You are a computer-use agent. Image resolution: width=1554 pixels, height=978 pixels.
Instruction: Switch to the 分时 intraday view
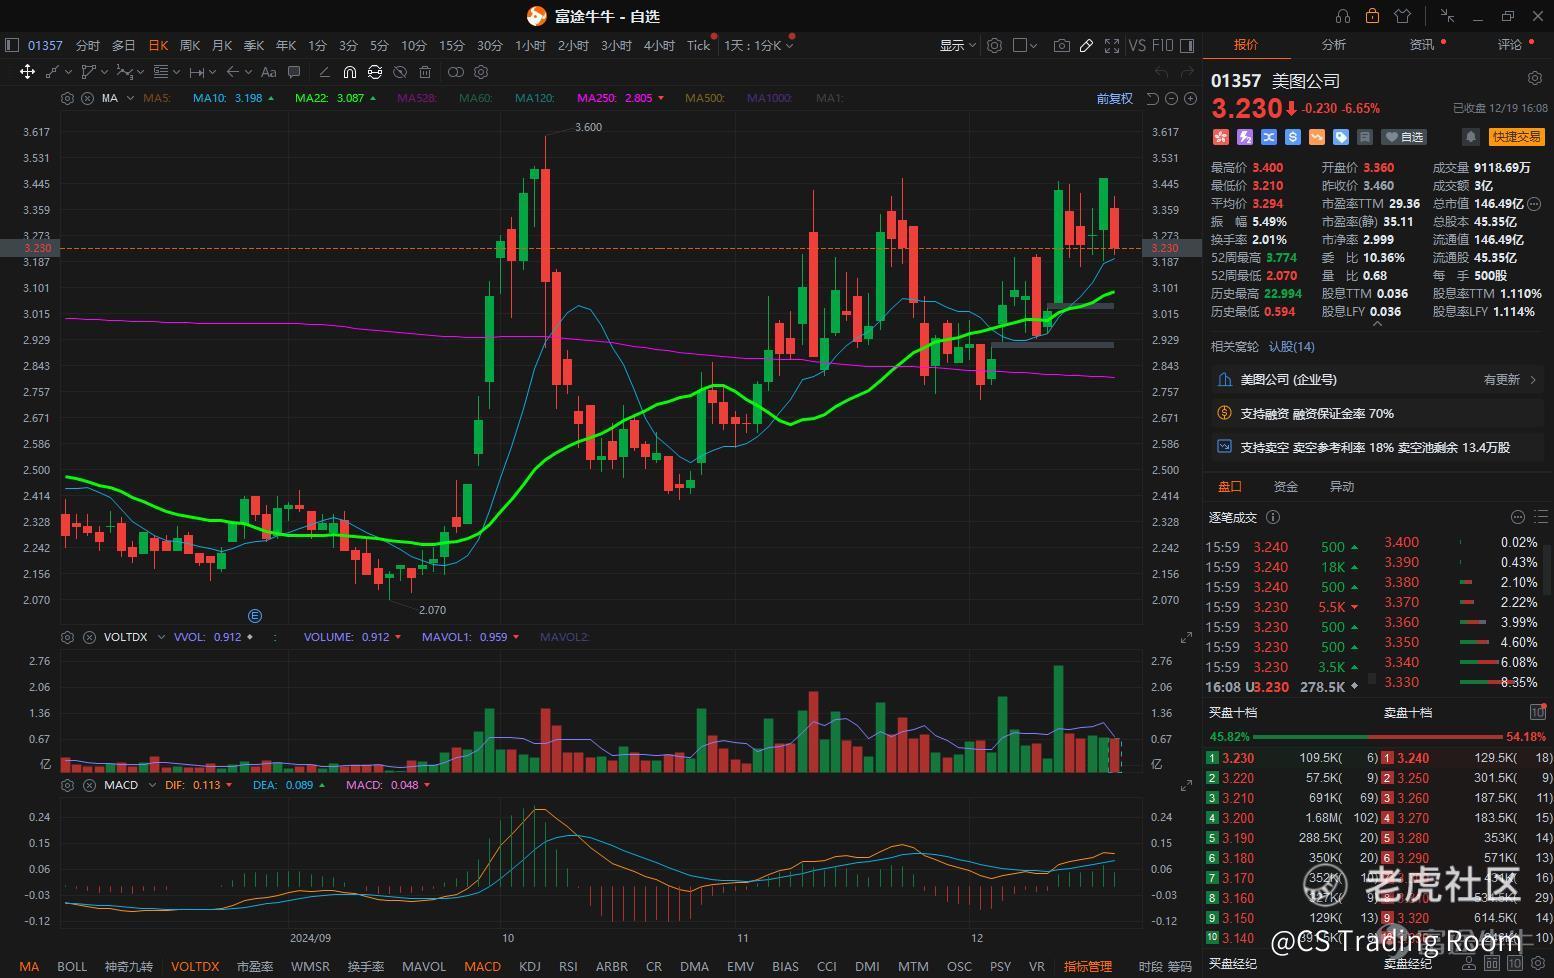88,45
